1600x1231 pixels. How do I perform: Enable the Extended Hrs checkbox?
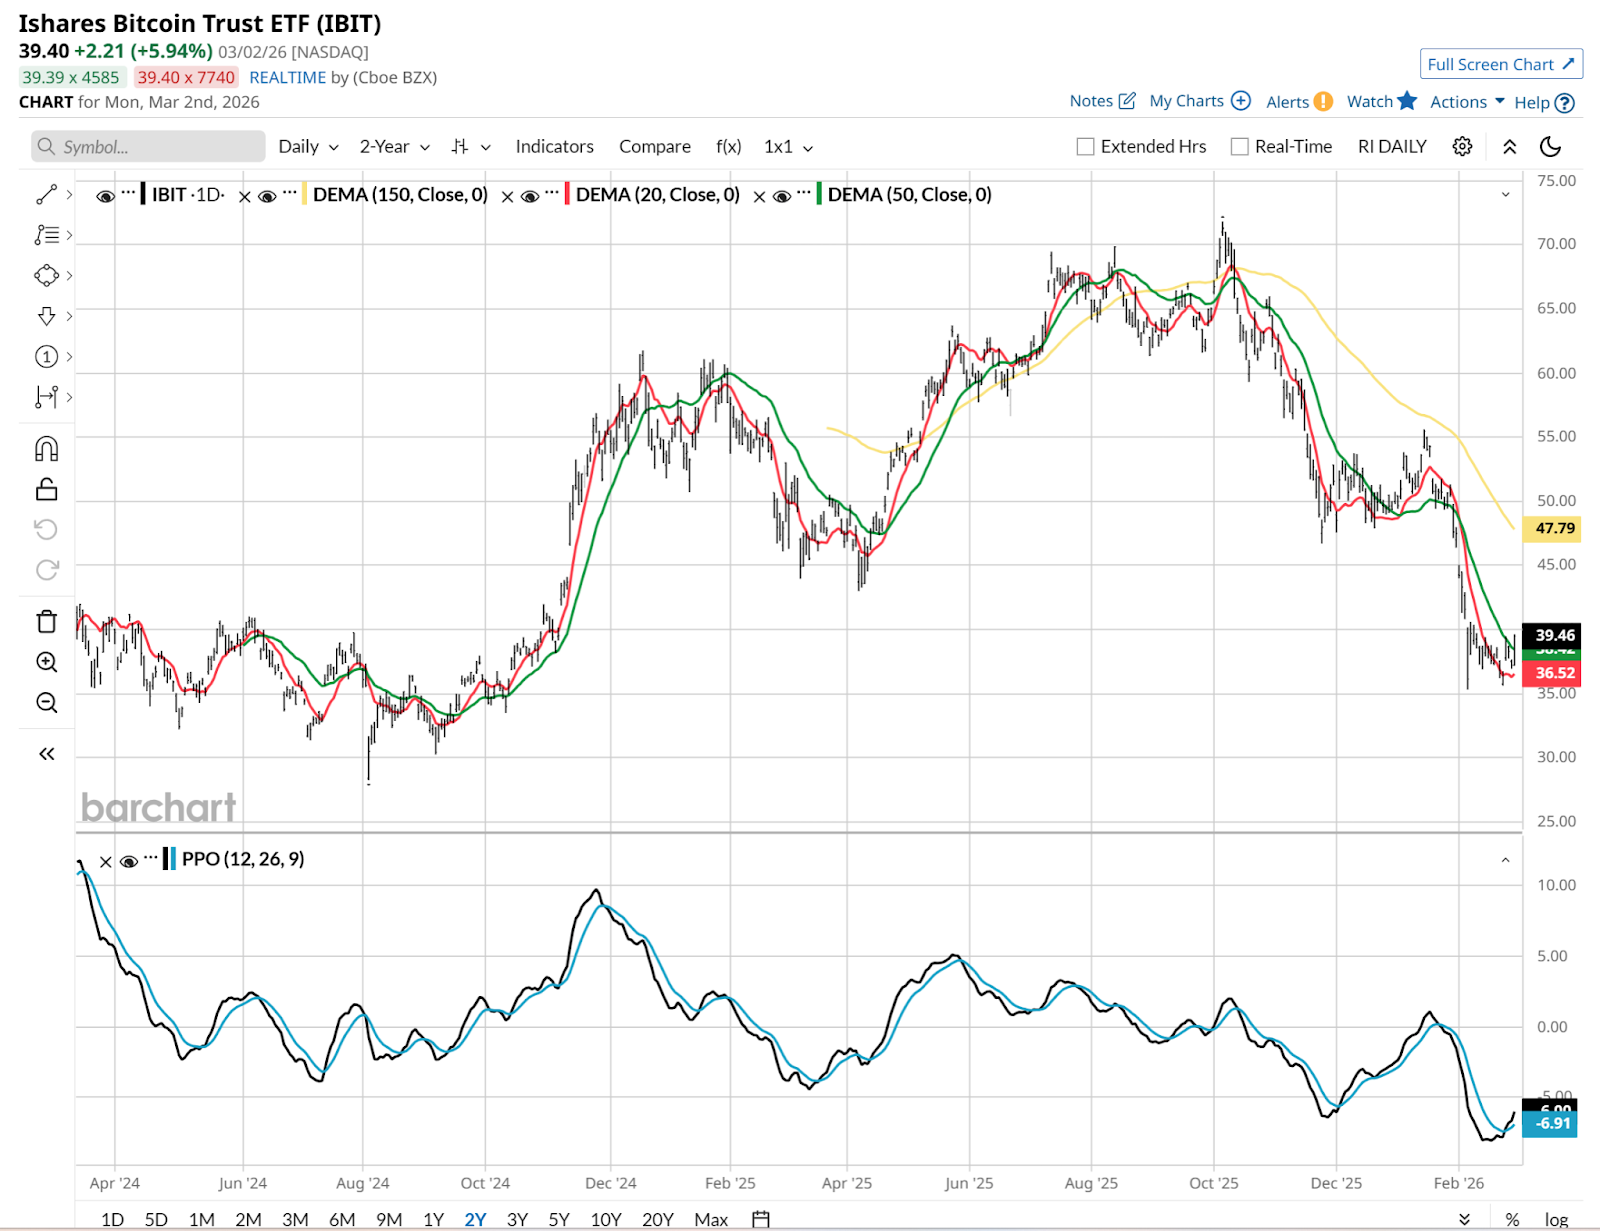tap(1085, 147)
